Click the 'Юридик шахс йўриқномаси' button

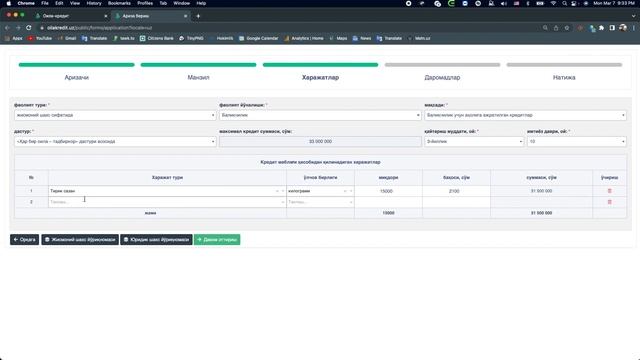(x=156, y=240)
